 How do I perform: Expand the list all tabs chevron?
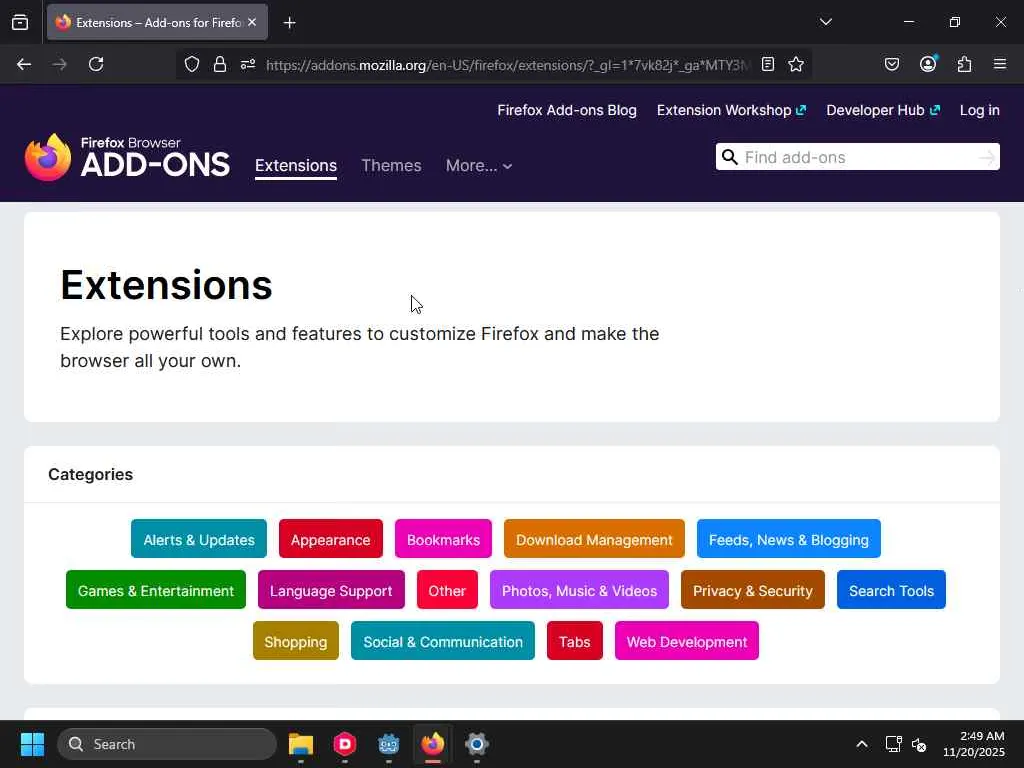[825, 22]
